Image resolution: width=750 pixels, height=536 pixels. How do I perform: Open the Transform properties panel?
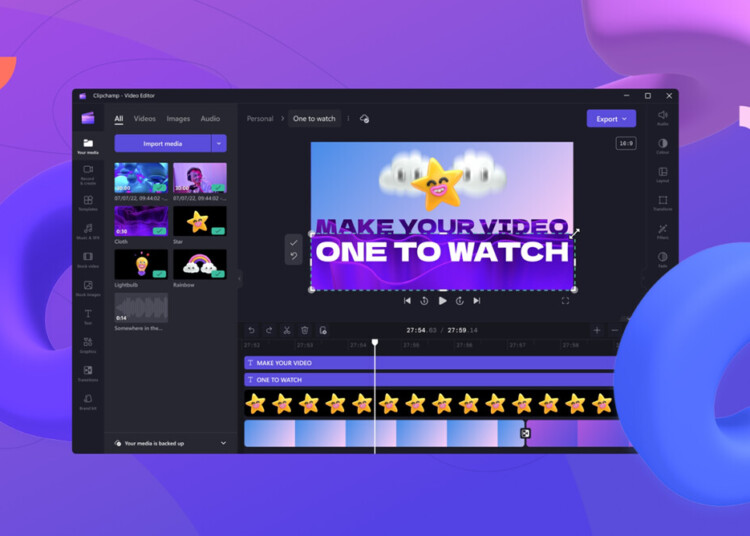tap(662, 203)
